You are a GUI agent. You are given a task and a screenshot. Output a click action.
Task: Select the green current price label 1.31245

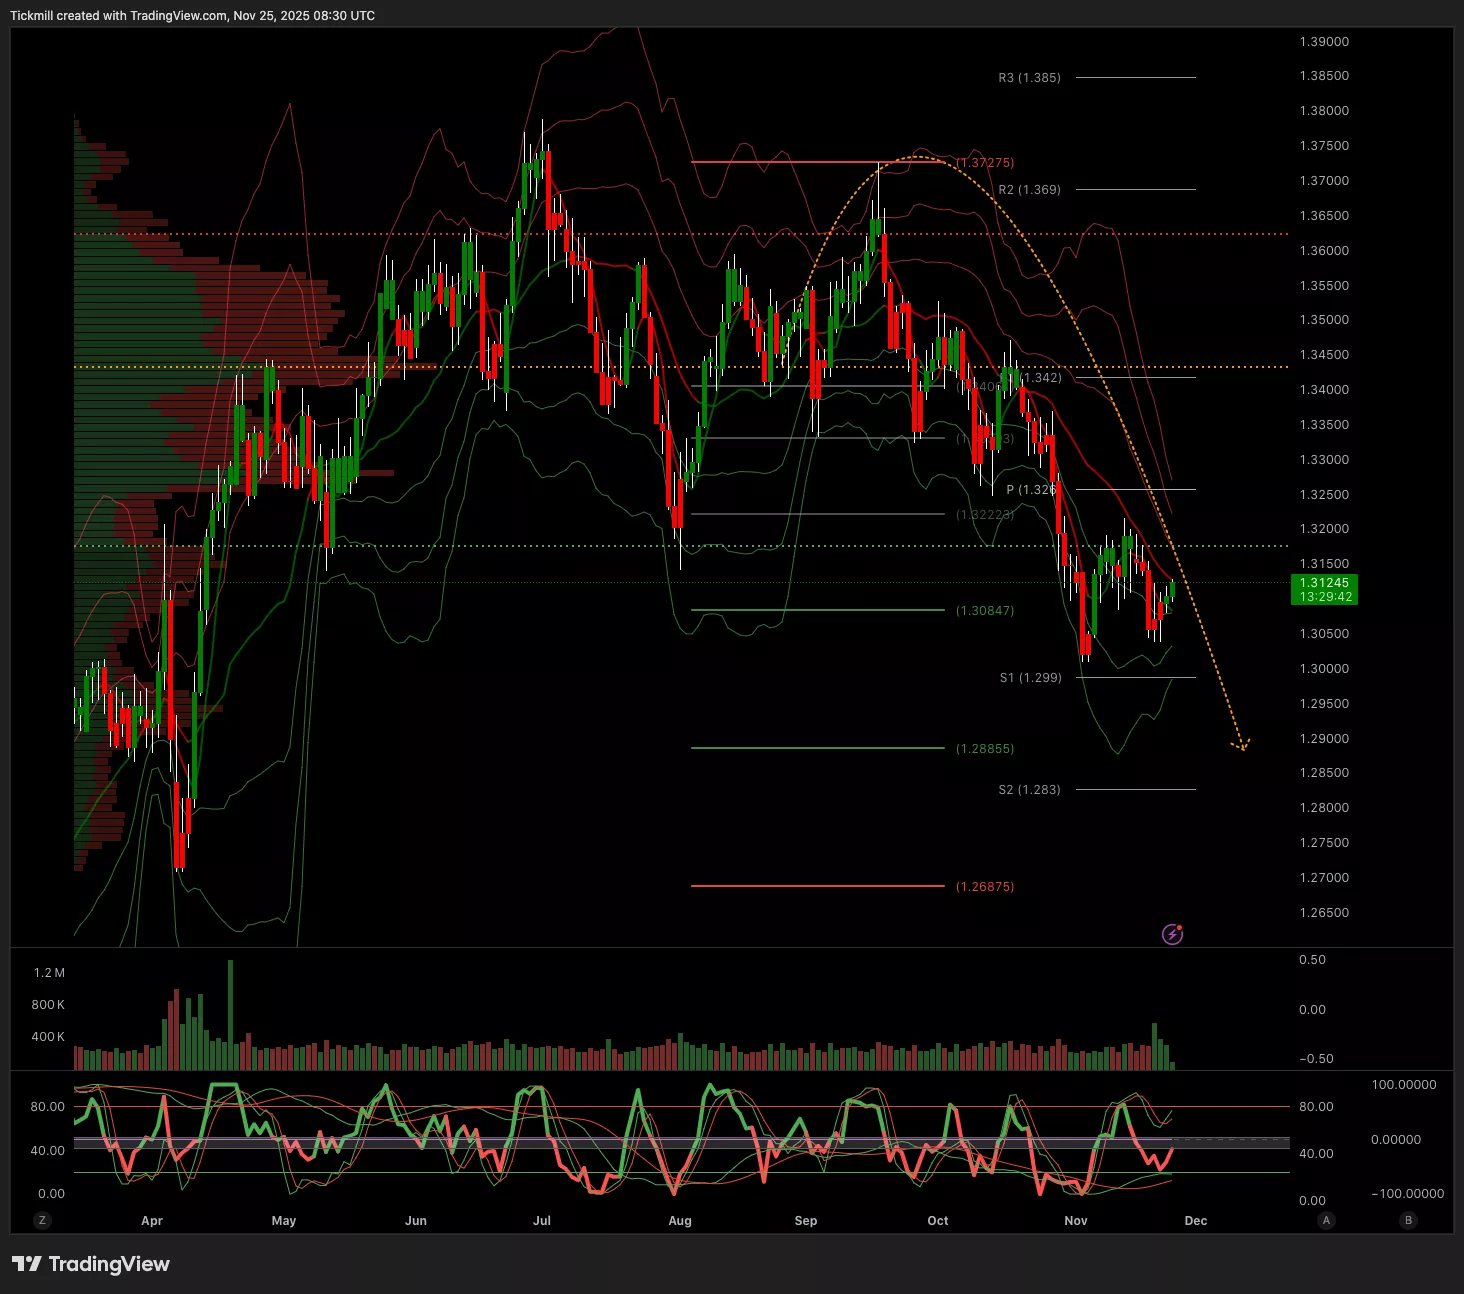[1324, 589]
